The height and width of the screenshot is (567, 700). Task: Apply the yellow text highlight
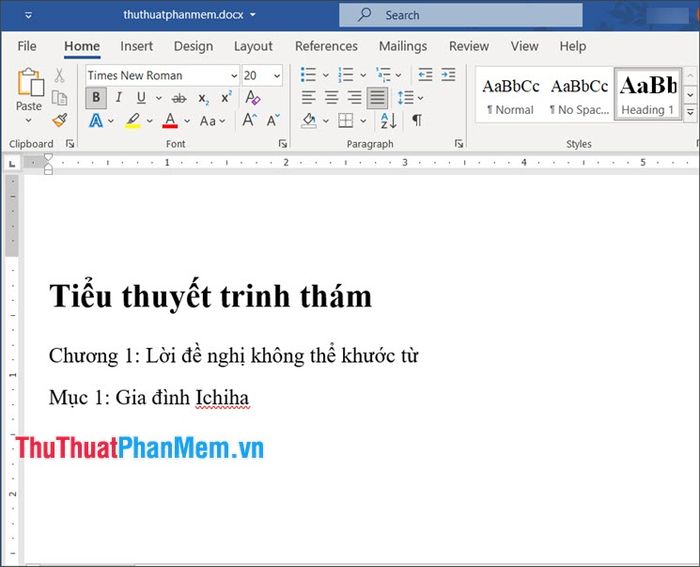(x=133, y=121)
